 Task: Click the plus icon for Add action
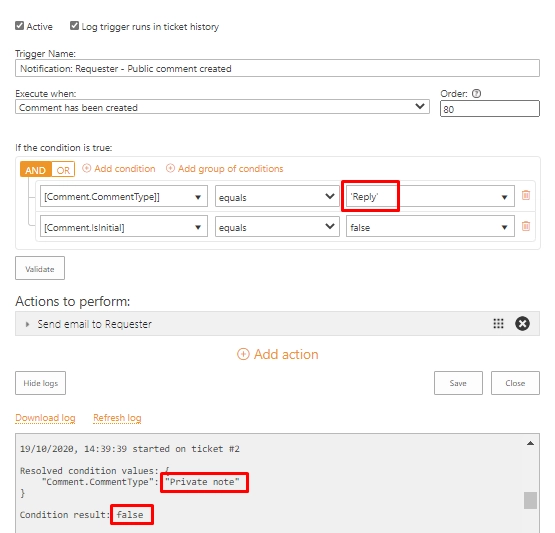point(243,354)
